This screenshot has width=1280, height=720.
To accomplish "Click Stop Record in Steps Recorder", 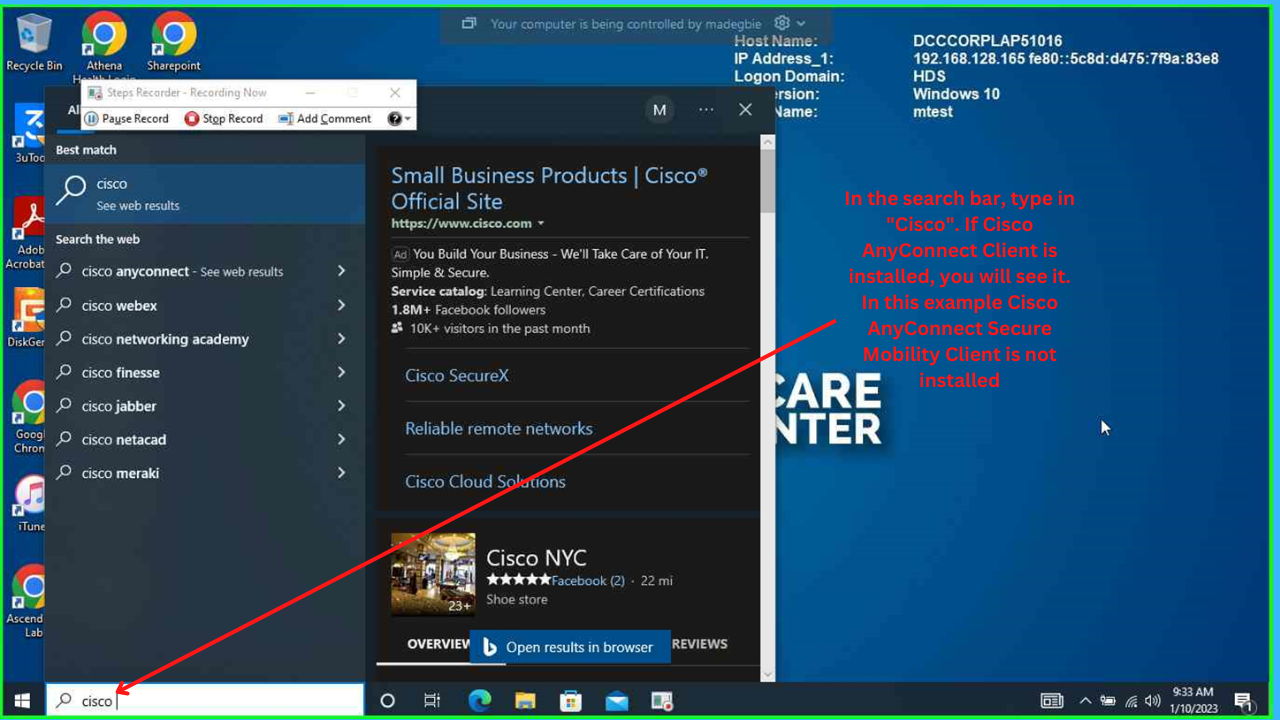I will click(x=223, y=118).
